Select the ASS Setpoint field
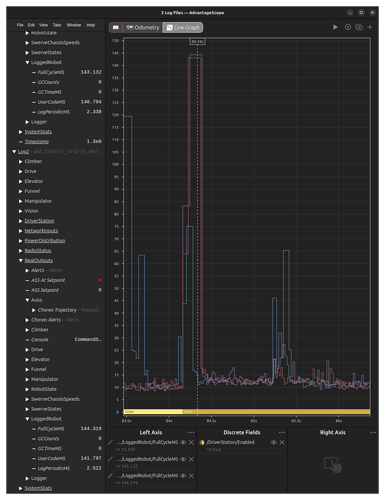The height and width of the screenshot is (500, 385). [x=45, y=290]
